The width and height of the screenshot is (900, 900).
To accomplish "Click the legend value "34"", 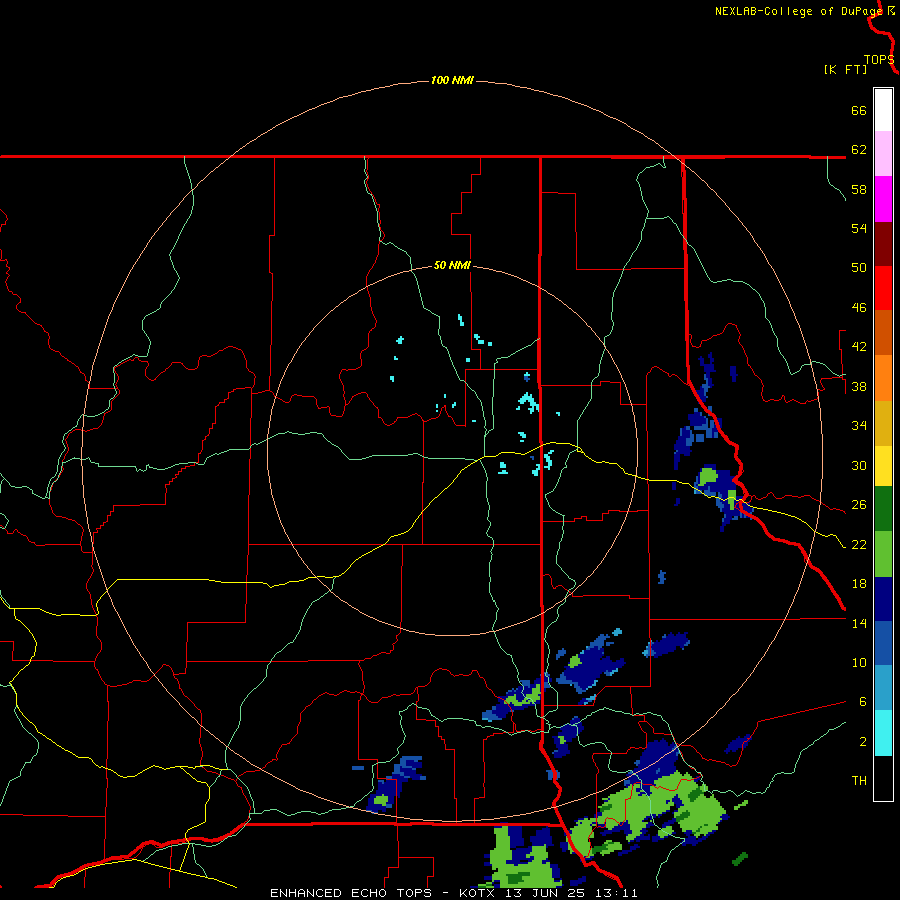I will (x=859, y=426).
